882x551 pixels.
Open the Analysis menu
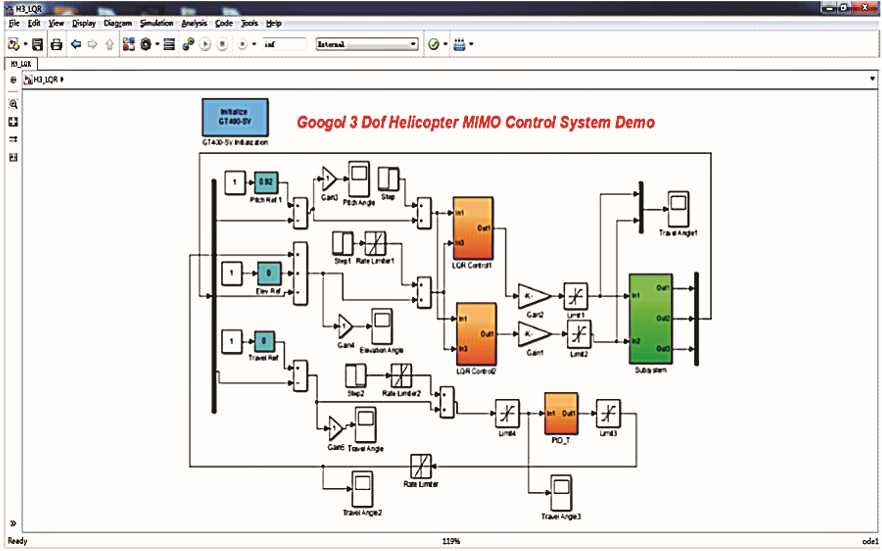click(195, 24)
